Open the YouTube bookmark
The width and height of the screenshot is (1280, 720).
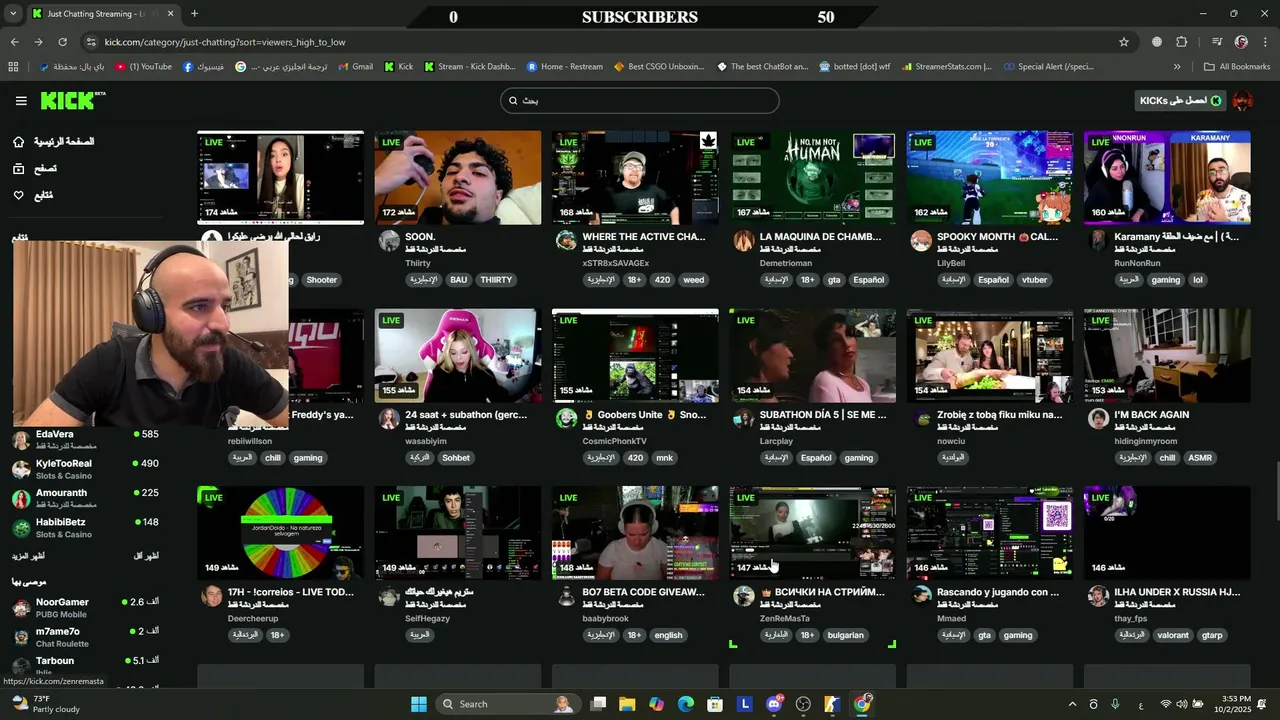pyautogui.click(x=144, y=67)
